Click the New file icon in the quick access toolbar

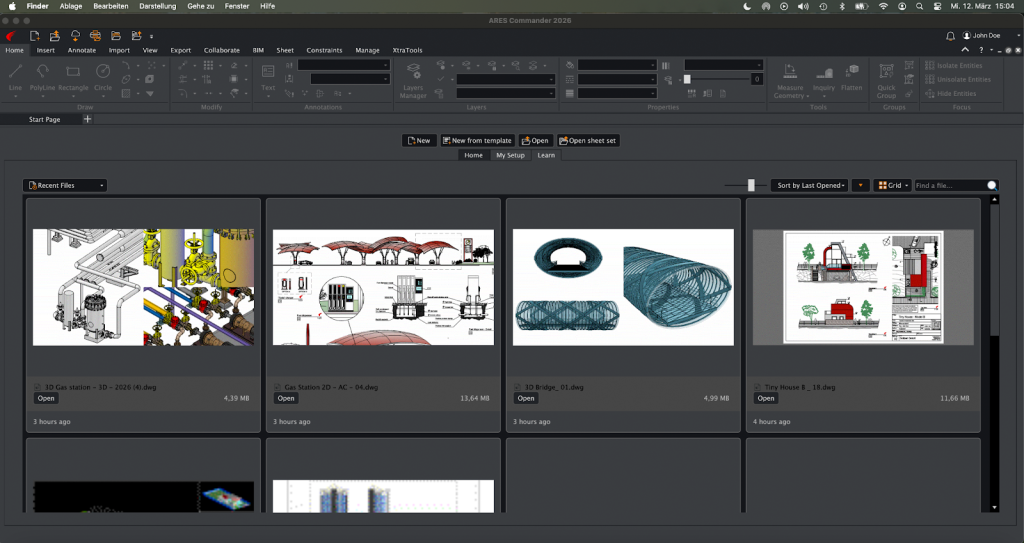pos(35,36)
